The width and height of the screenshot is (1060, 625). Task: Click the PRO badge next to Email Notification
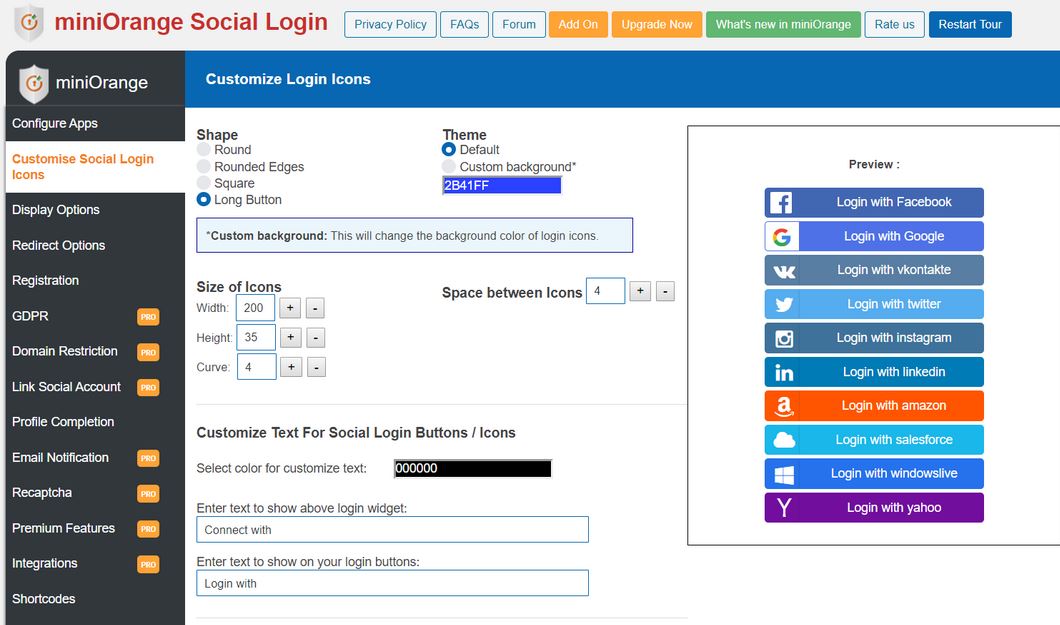pos(148,458)
